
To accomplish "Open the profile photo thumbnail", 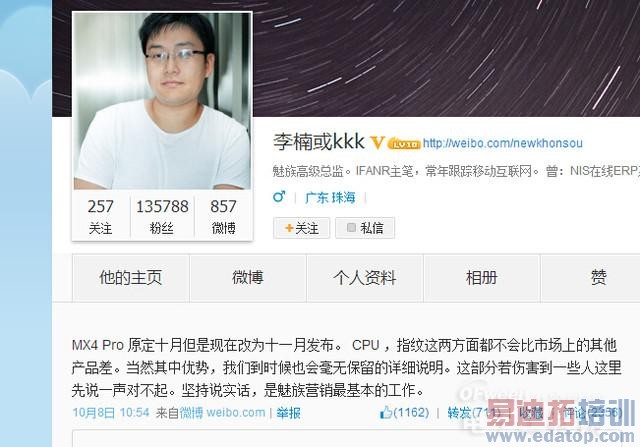I will point(162,101).
